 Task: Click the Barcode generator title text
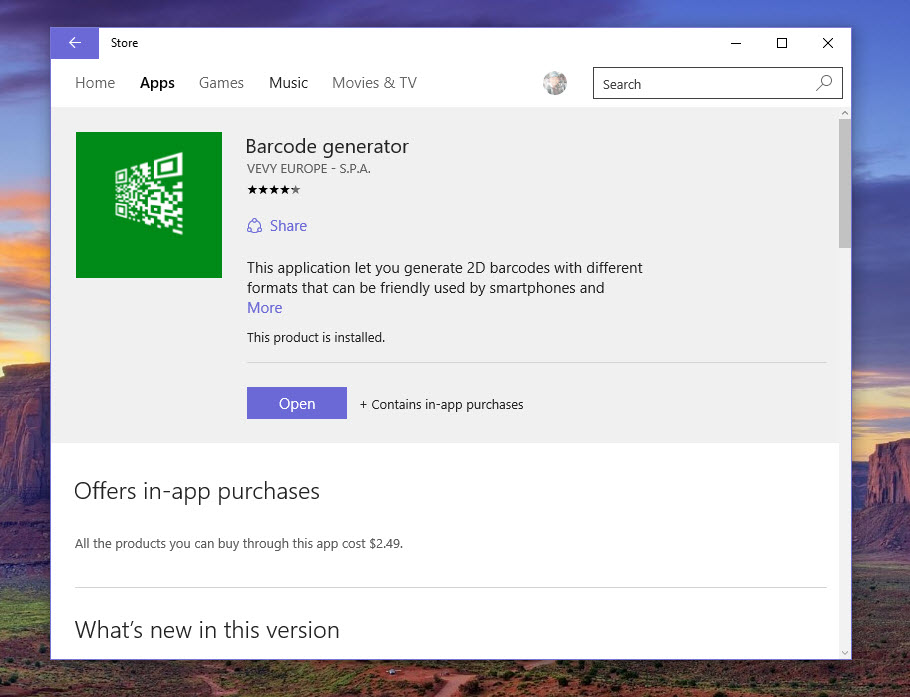pyautogui.click(x=327, y=147)
